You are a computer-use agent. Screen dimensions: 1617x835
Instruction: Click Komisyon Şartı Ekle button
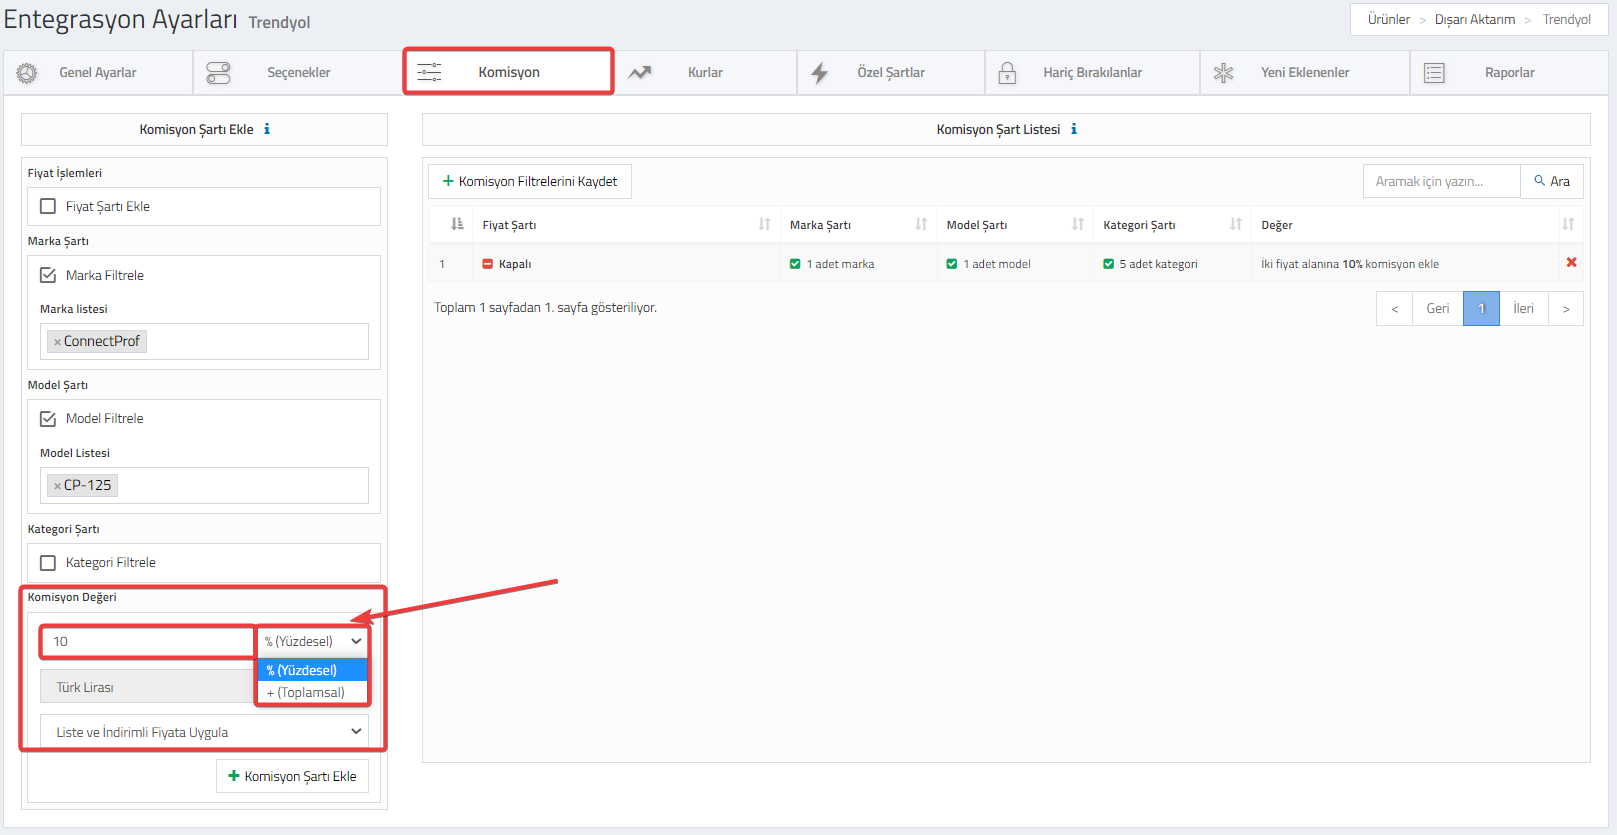coord(292,776)
